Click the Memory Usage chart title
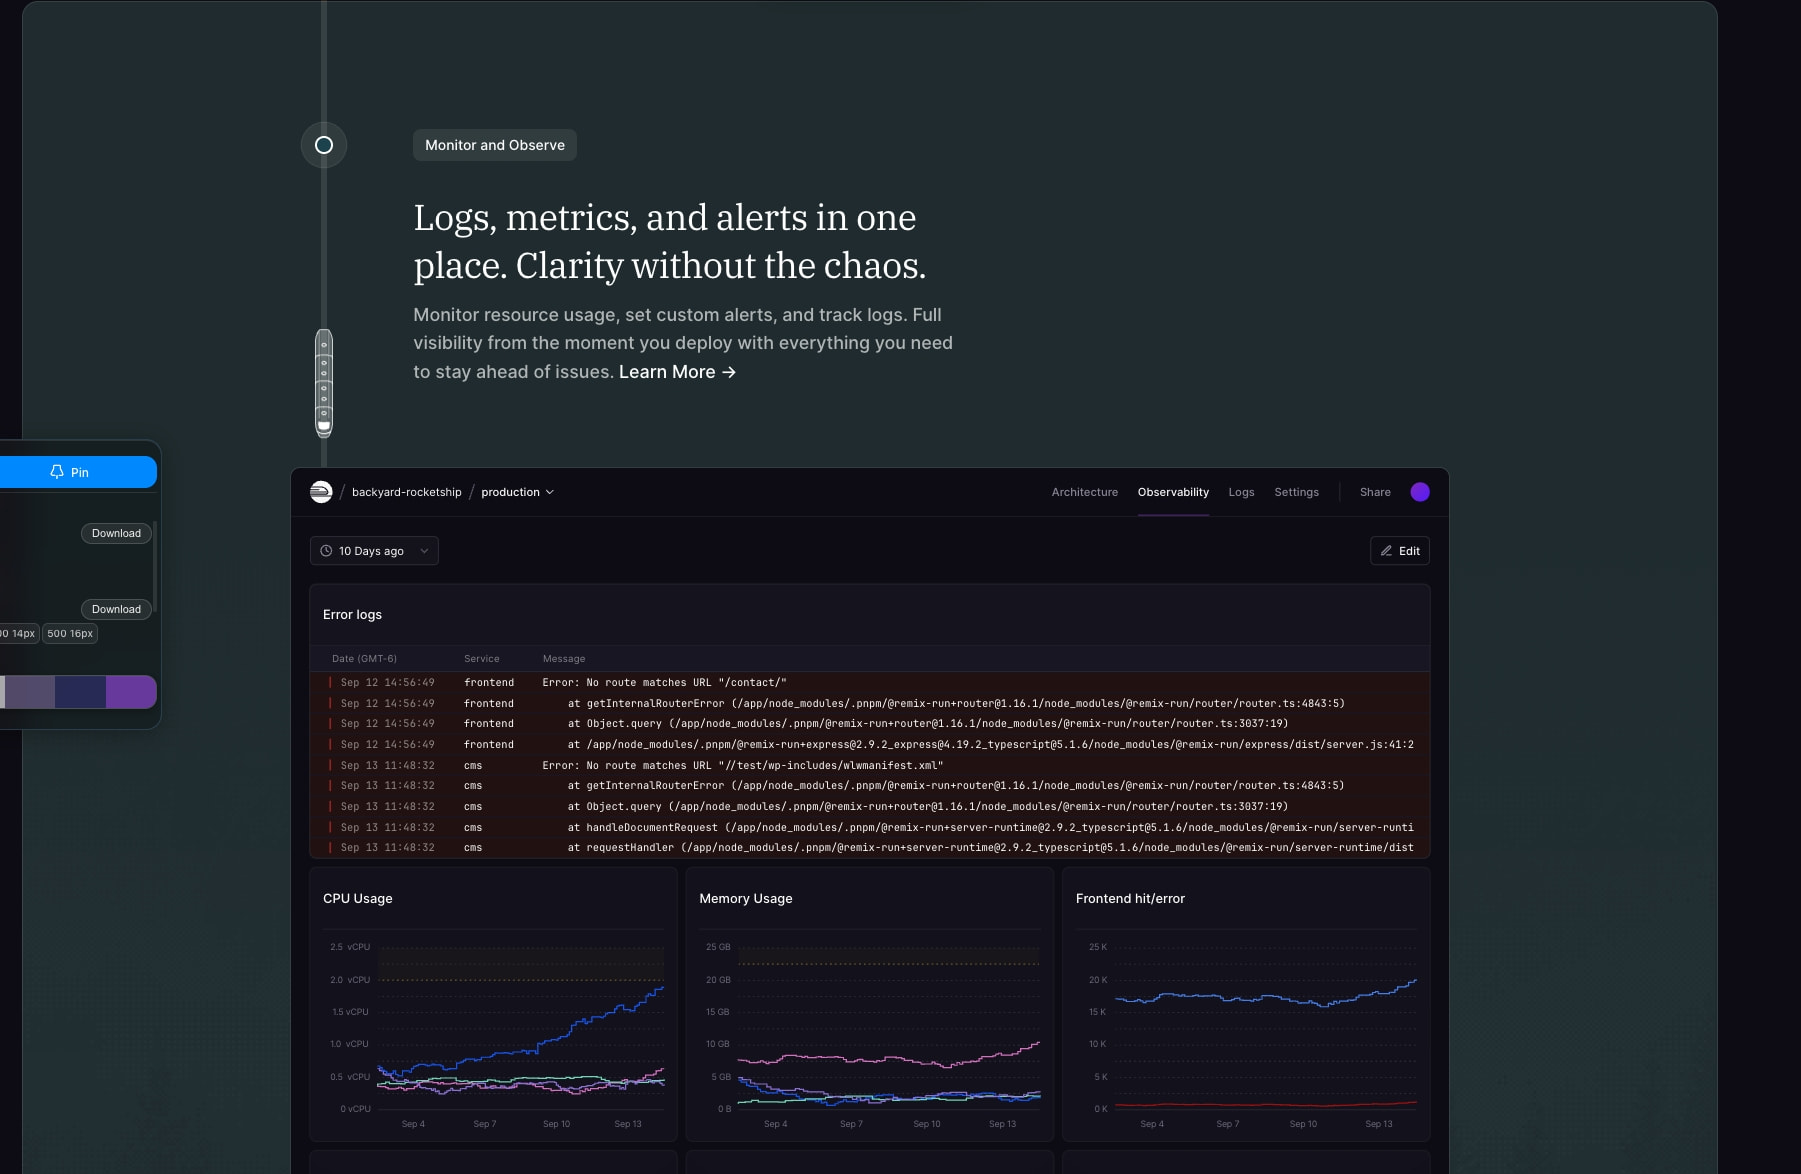The height and width of the screenshot is (1174, 1801). tap(746, 899)
